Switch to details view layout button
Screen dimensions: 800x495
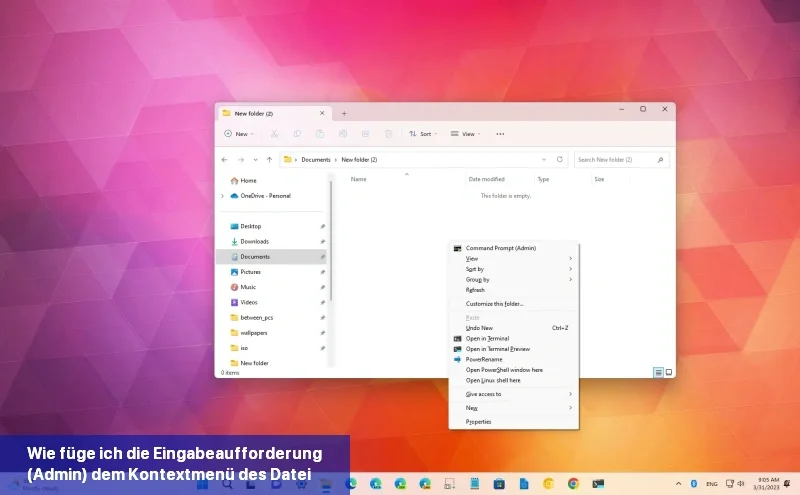pos(658,372)
